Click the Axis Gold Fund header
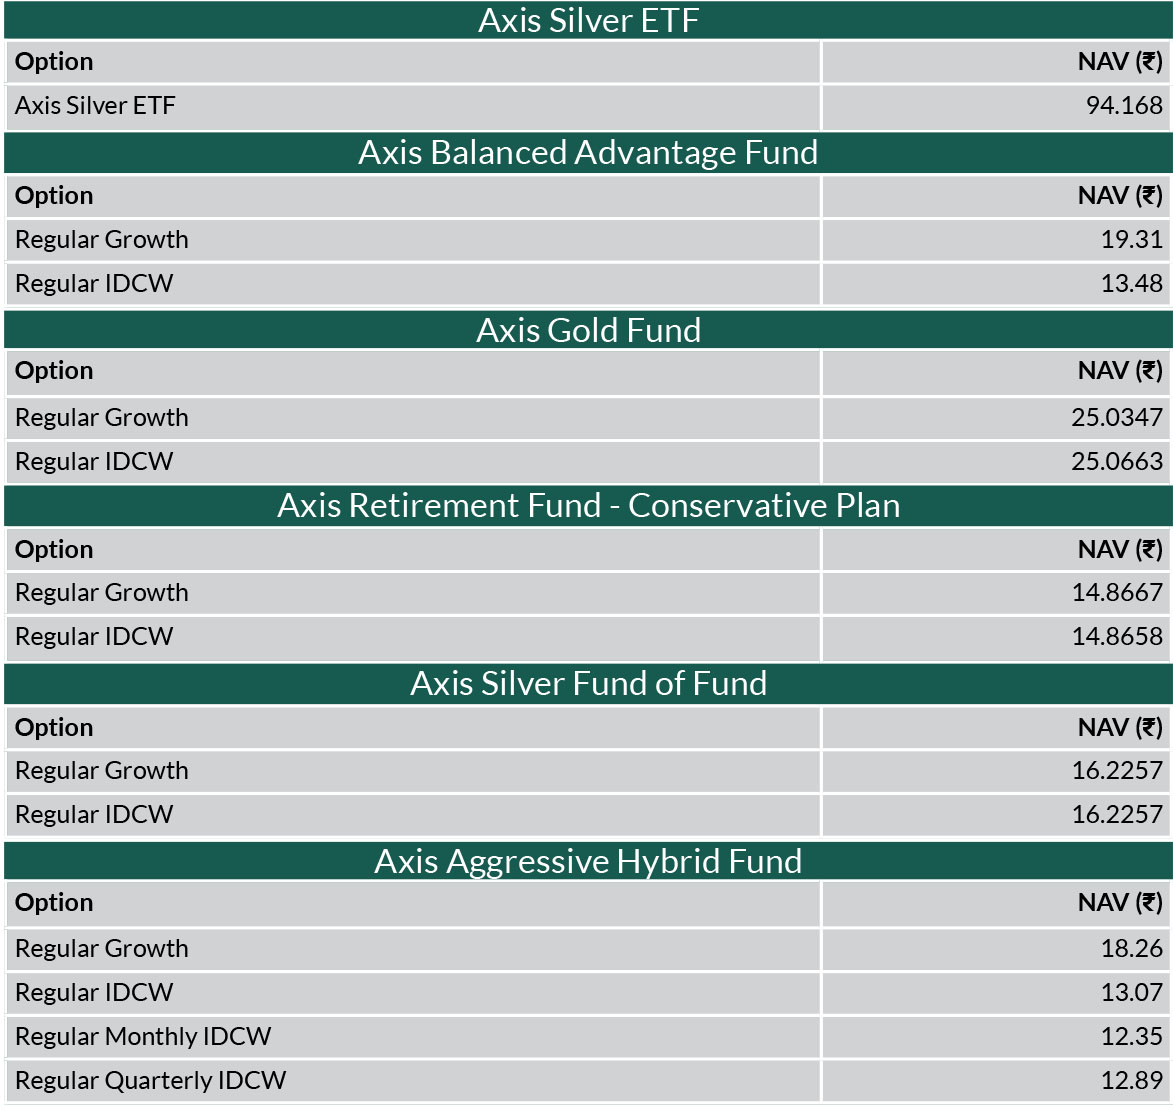The width and height of the screenshot is (1173, 1111). coord(588,330)
